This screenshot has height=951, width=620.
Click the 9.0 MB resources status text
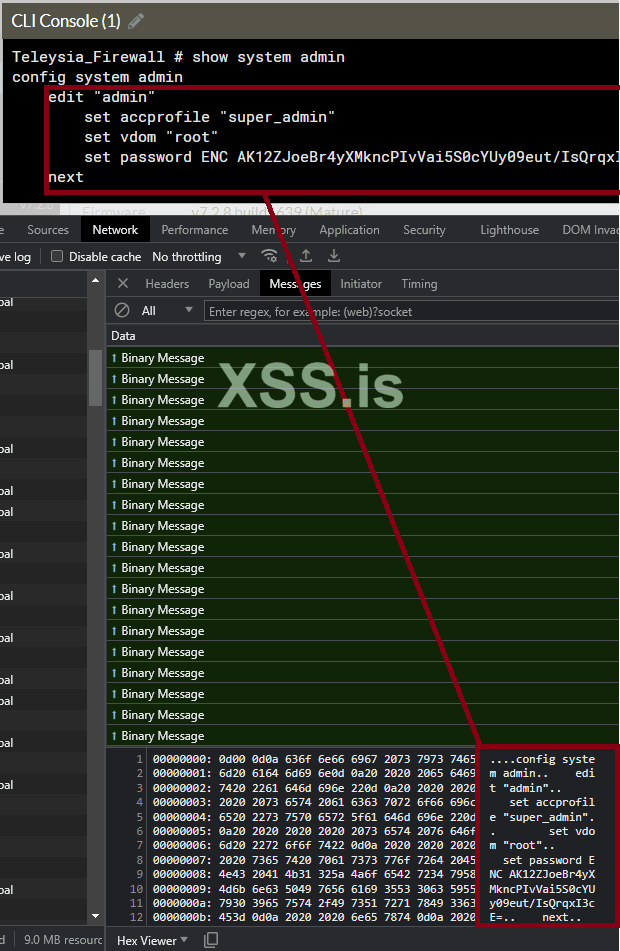click(63, 939)
